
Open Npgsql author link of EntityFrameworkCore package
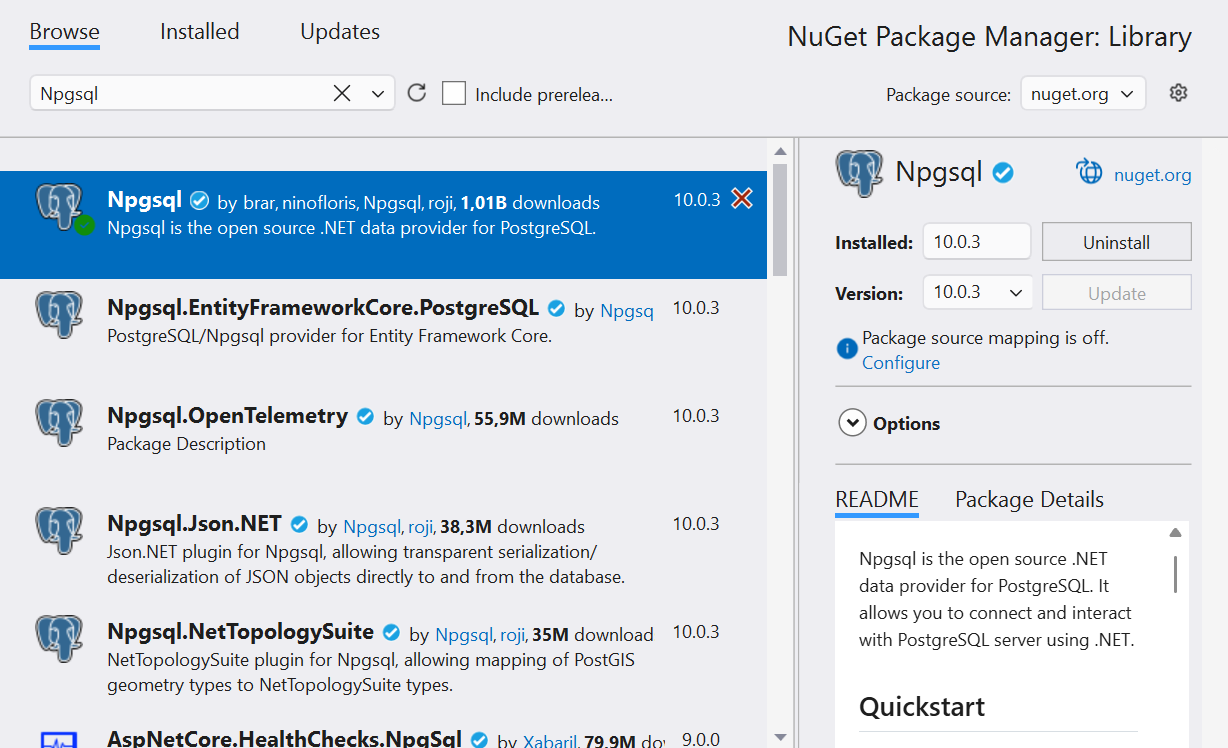tap(627, 311)
